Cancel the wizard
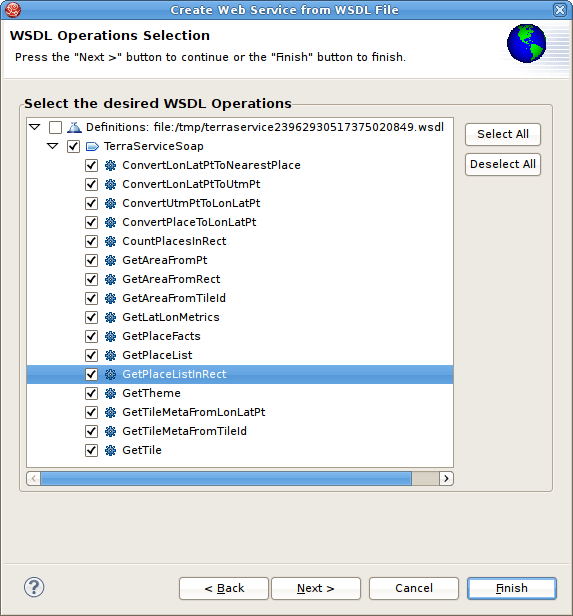 pyautogui.click(x=414, y=588)
